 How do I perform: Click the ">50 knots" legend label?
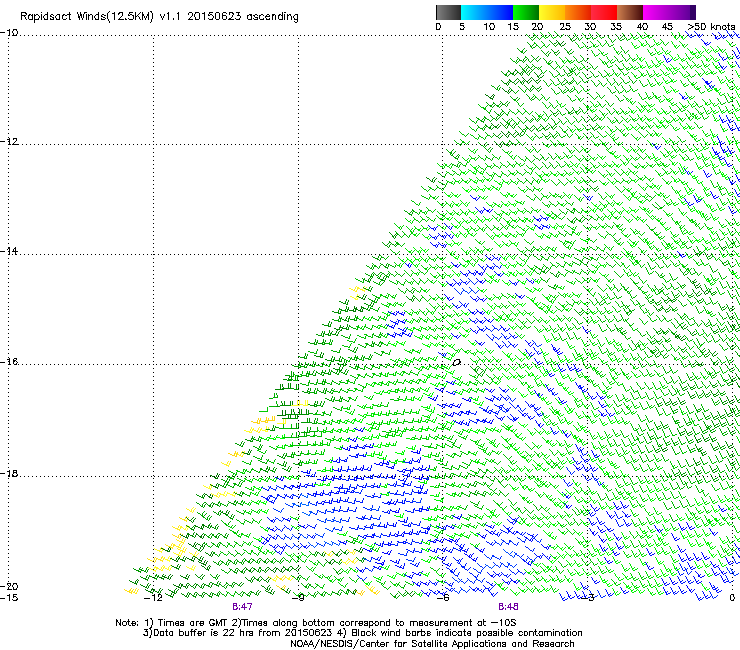coord(711,27)
